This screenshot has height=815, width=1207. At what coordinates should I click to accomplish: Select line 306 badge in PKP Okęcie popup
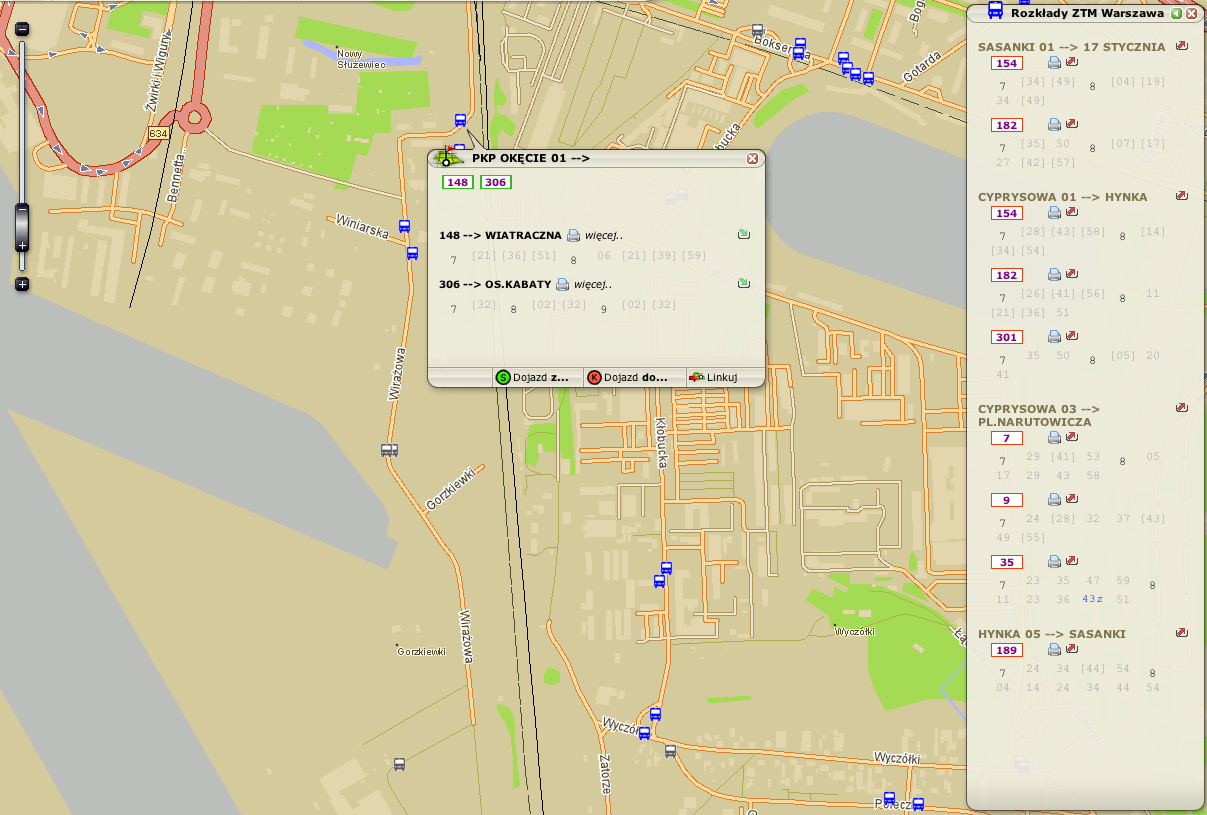(495, 182)
